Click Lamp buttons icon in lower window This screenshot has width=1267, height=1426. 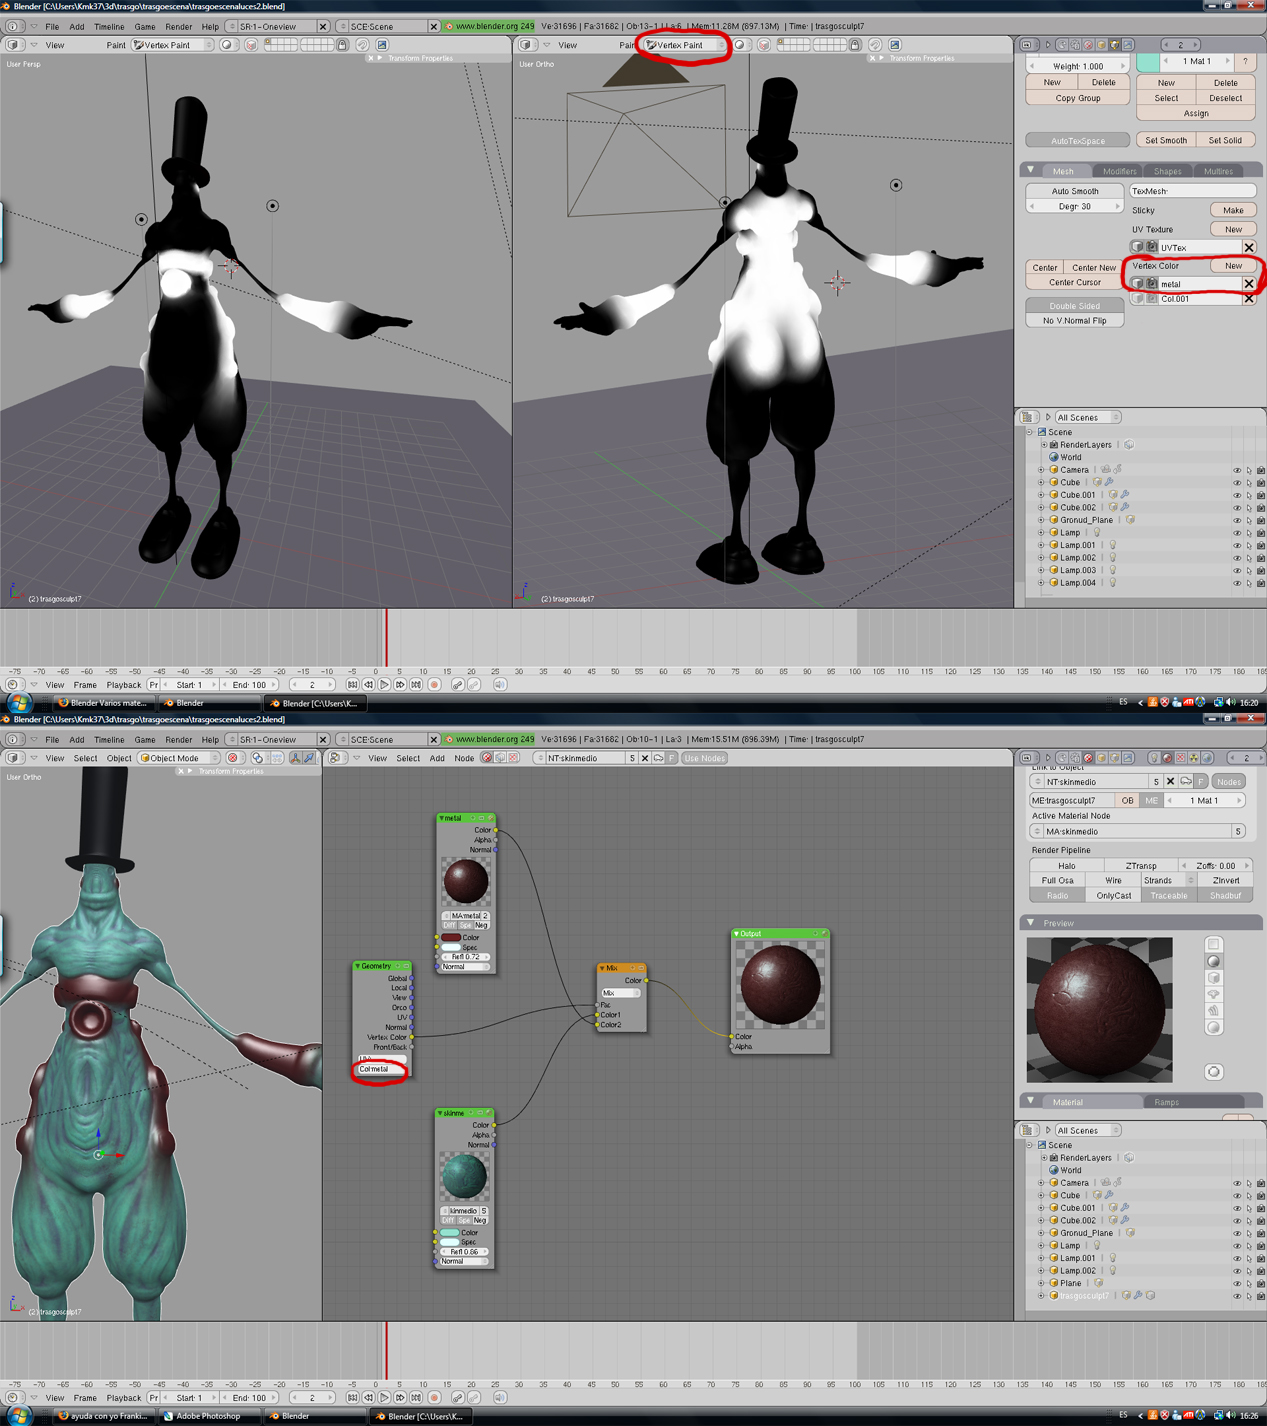pos(1154,758)
